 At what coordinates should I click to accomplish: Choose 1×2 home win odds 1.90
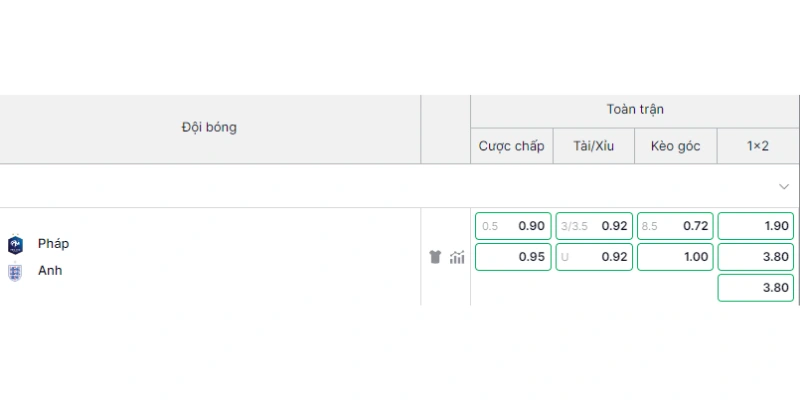tap(756, 226)
